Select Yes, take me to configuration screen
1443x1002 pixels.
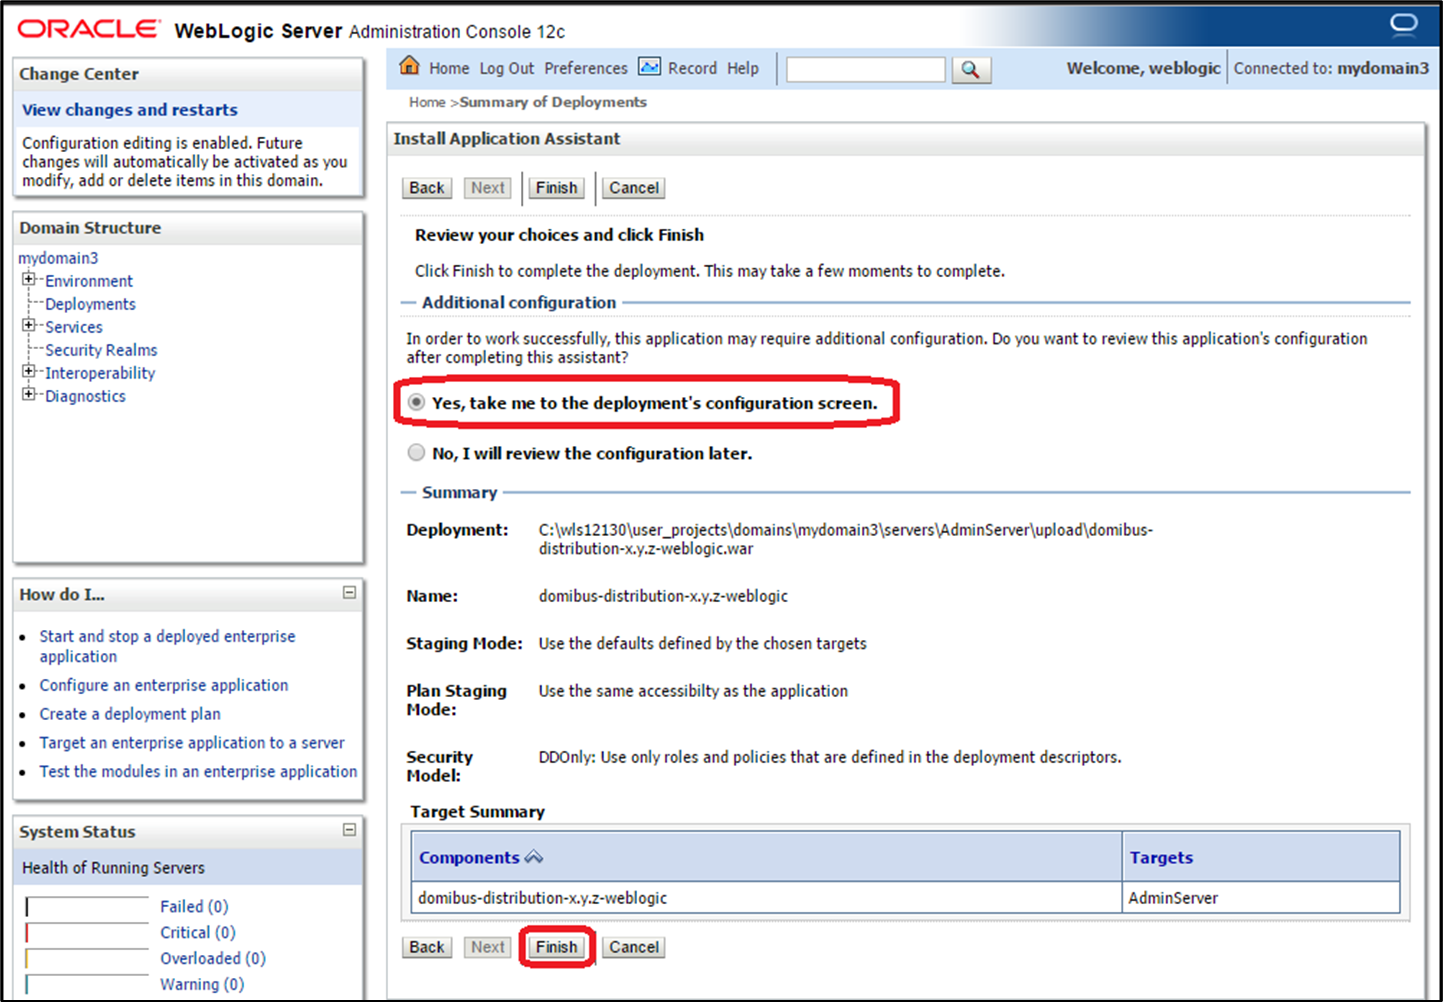coord(416,402)
